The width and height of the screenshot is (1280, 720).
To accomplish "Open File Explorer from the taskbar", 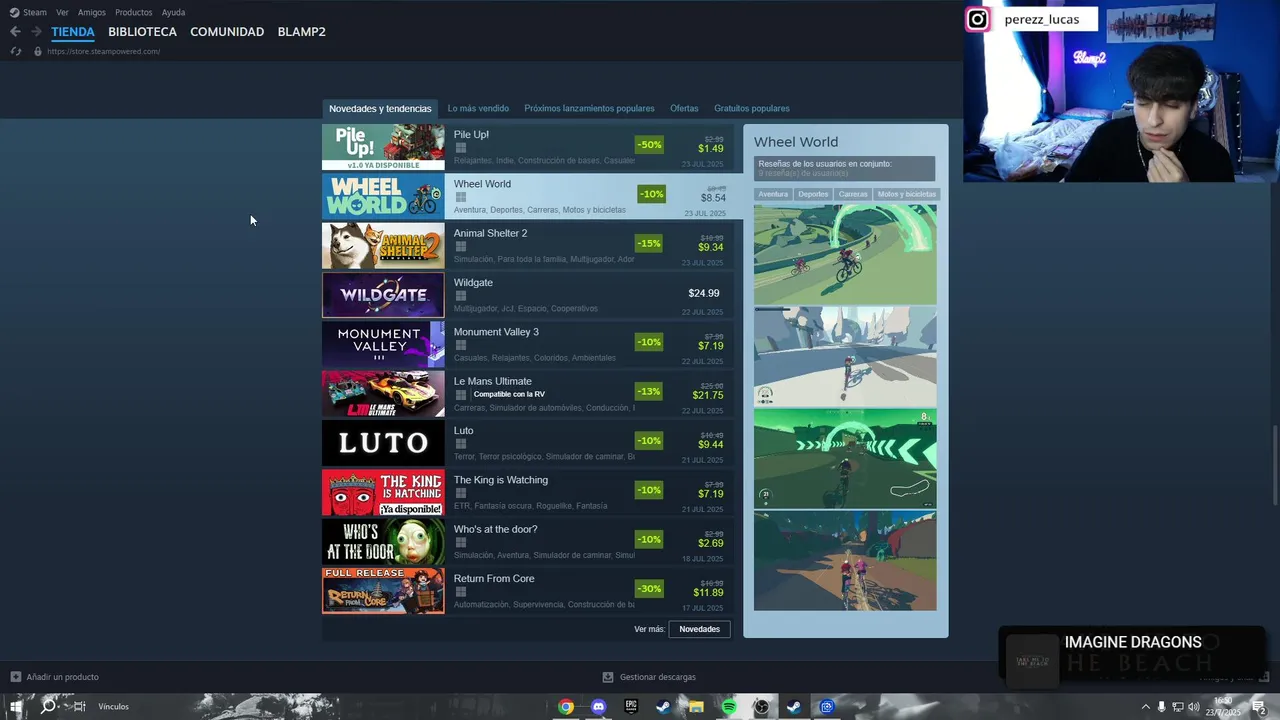I will tap(696, 707).
